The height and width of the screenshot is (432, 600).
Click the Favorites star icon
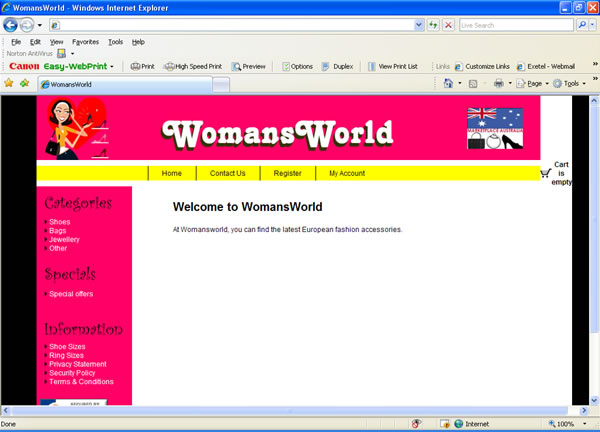[9, 84]
